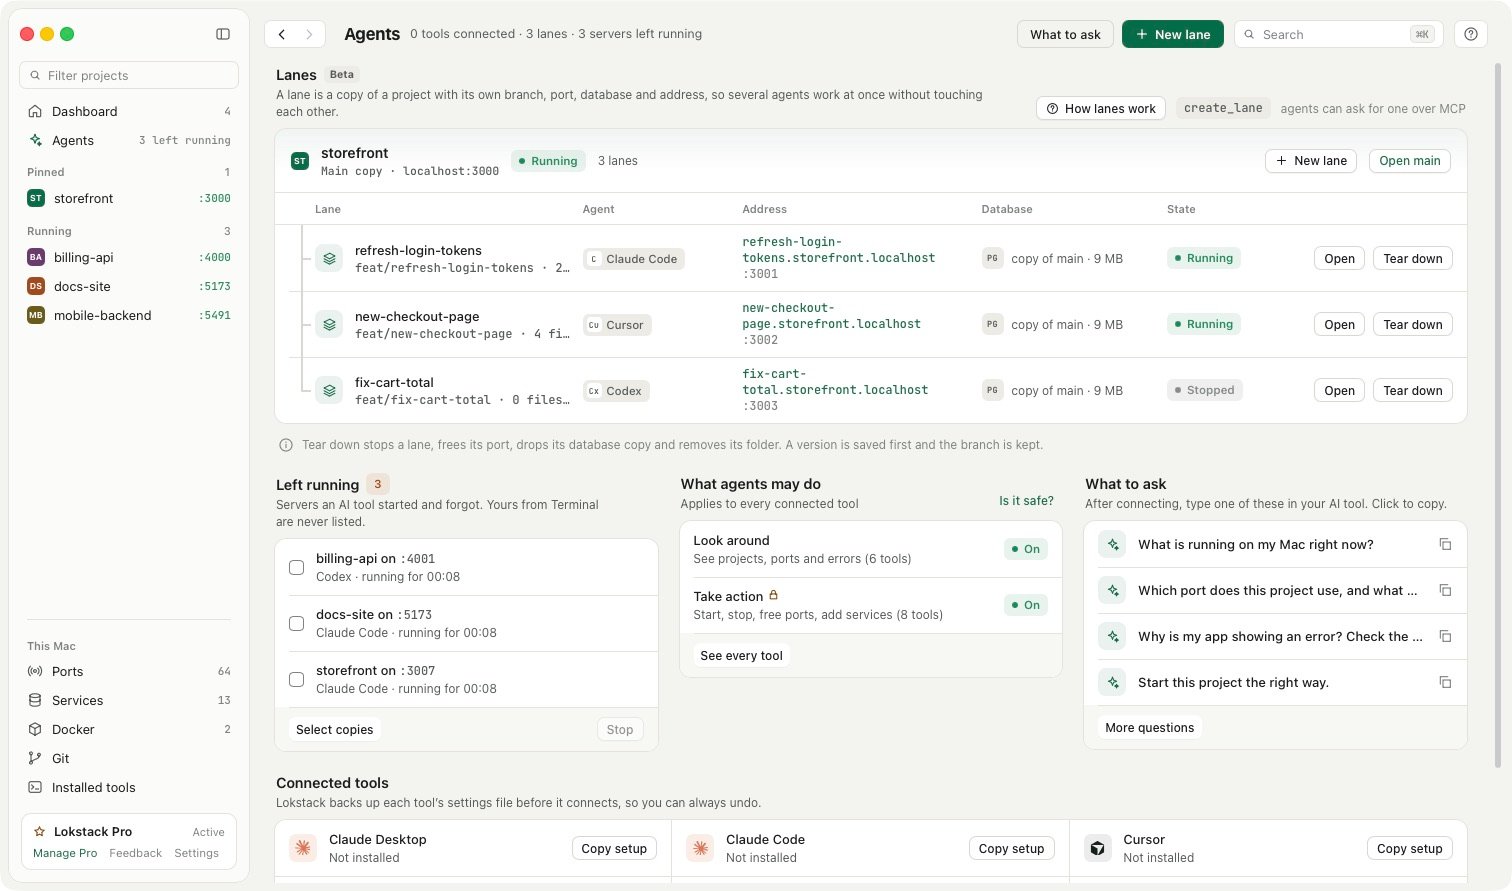
Task: Select Agents in the sidebar
Action: tap(129, 140)
